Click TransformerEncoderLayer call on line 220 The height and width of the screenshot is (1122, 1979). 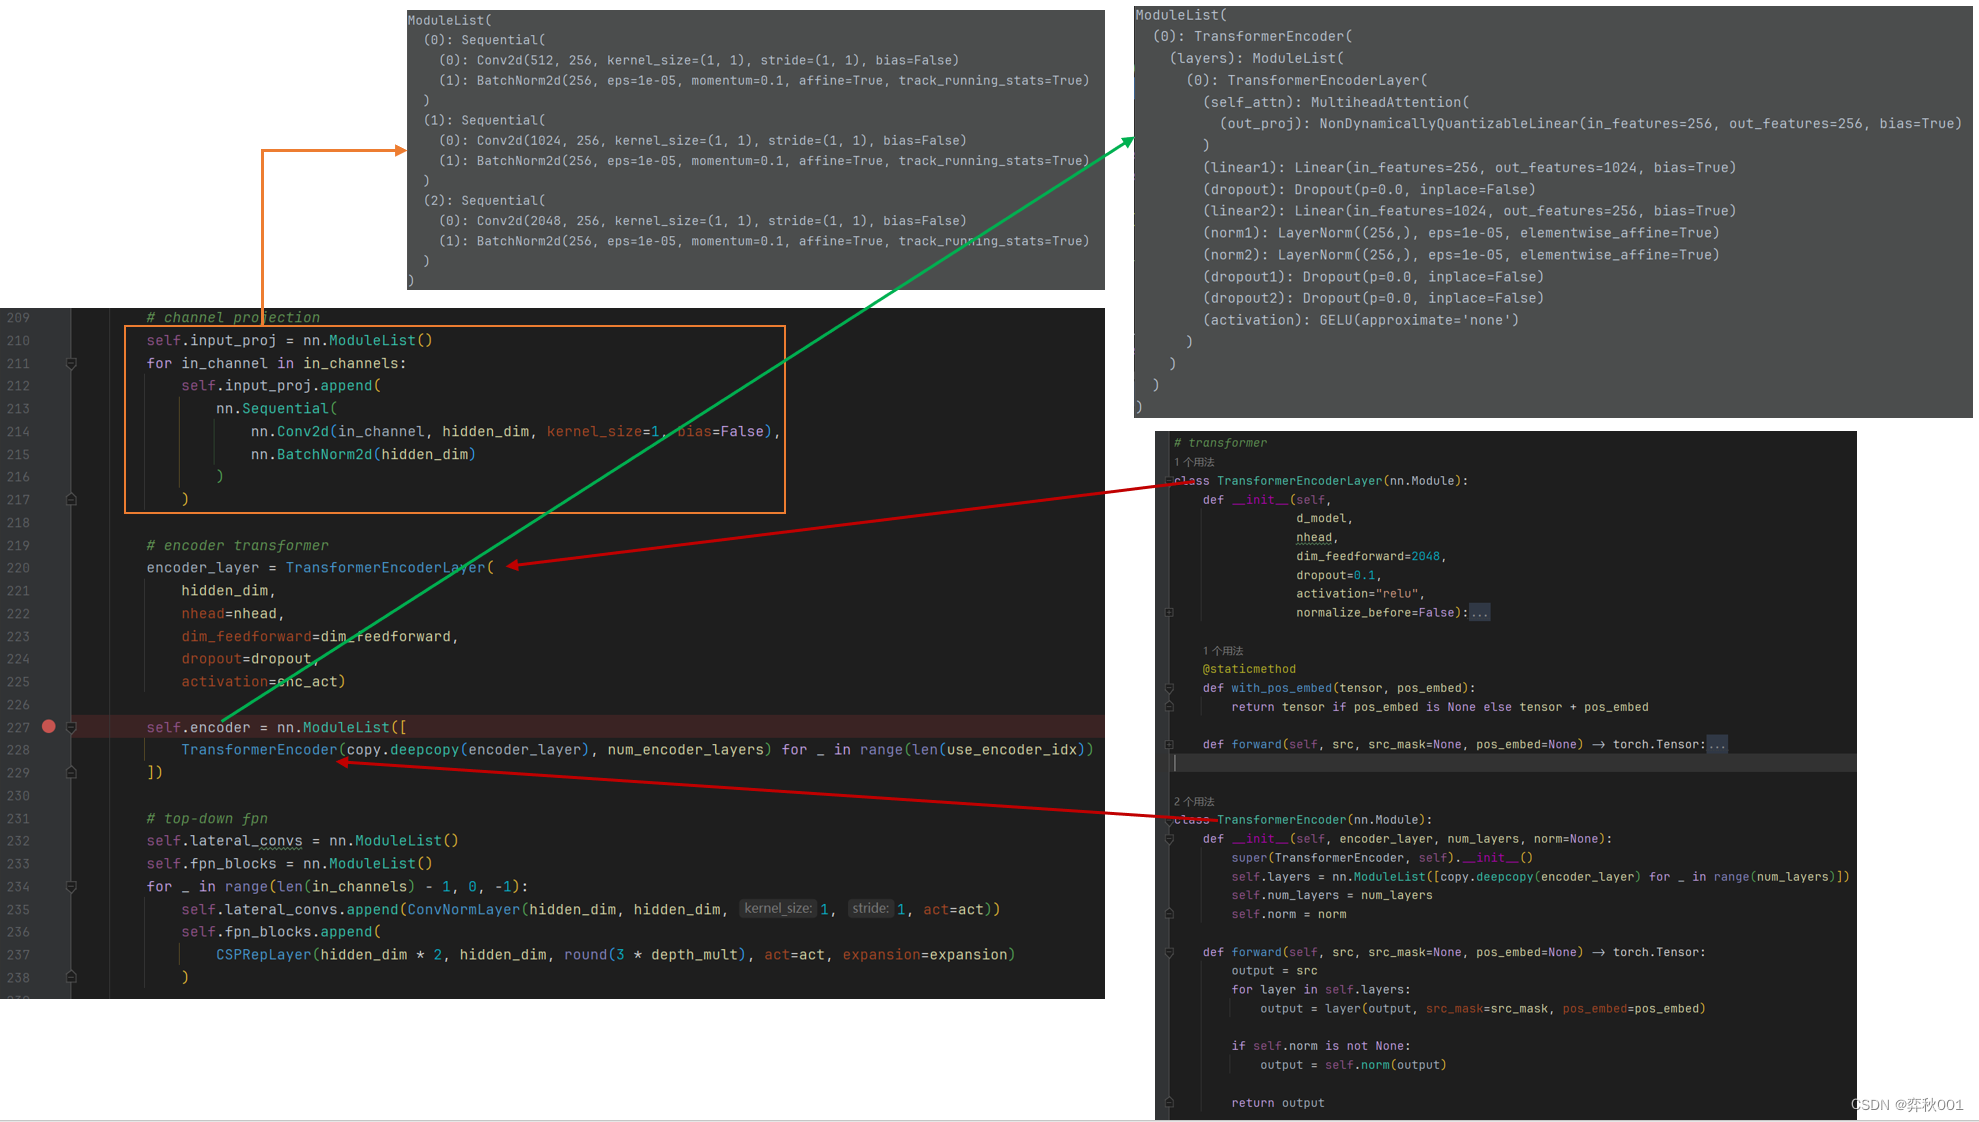coord(386,568)
